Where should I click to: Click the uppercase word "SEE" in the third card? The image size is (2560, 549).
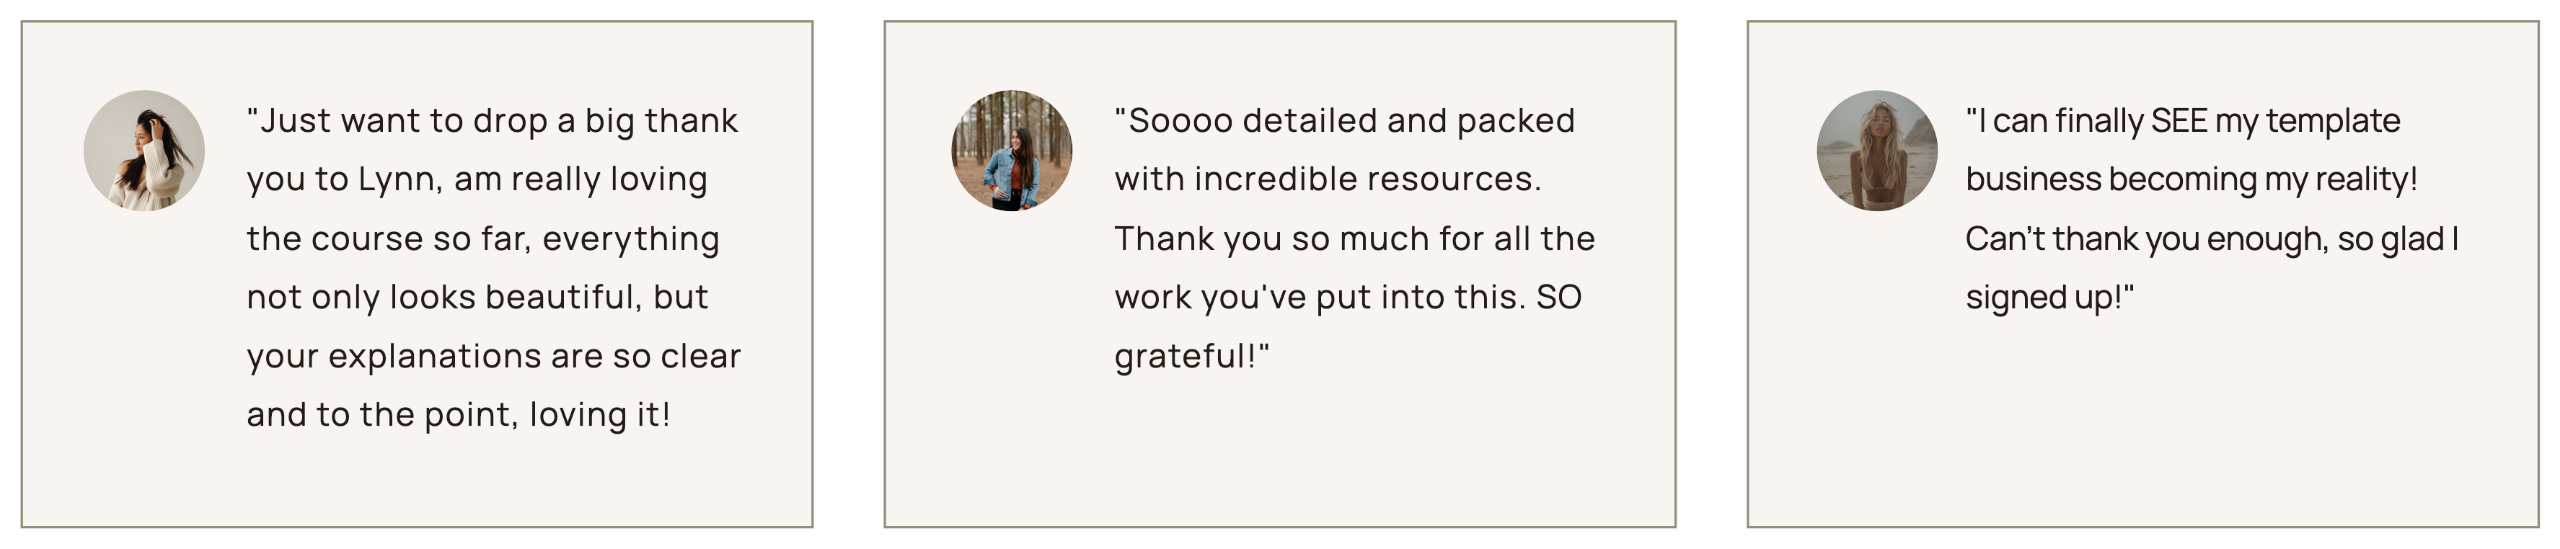[2178, 121]
